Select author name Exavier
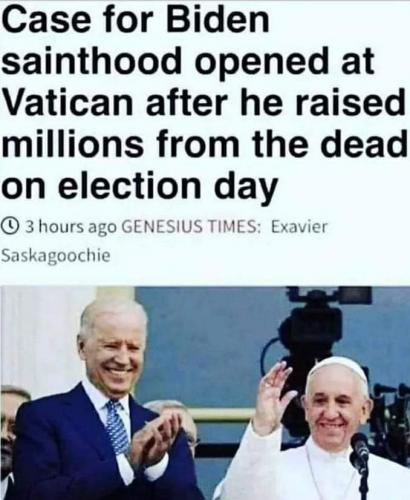Viewport: 410px width, 500px height. (299, 227)
